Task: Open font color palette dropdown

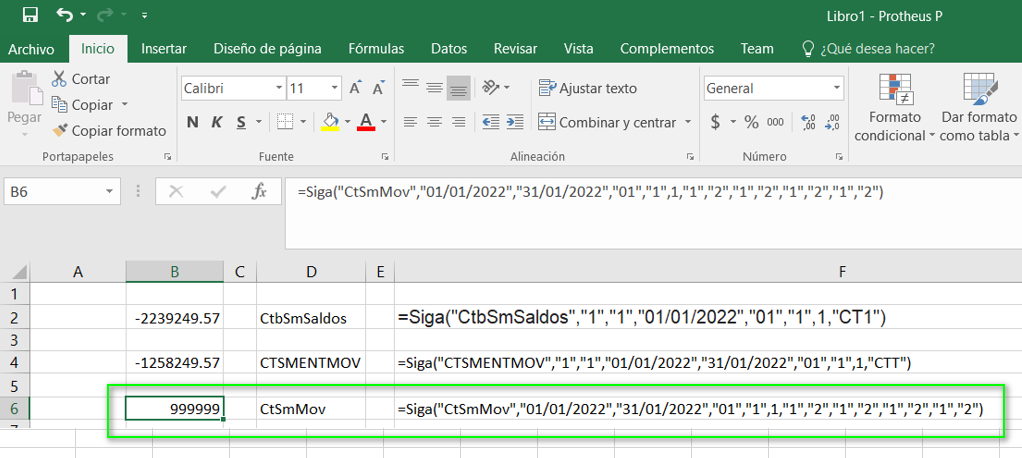Action: pyautogui.click(x=383, y=122)
